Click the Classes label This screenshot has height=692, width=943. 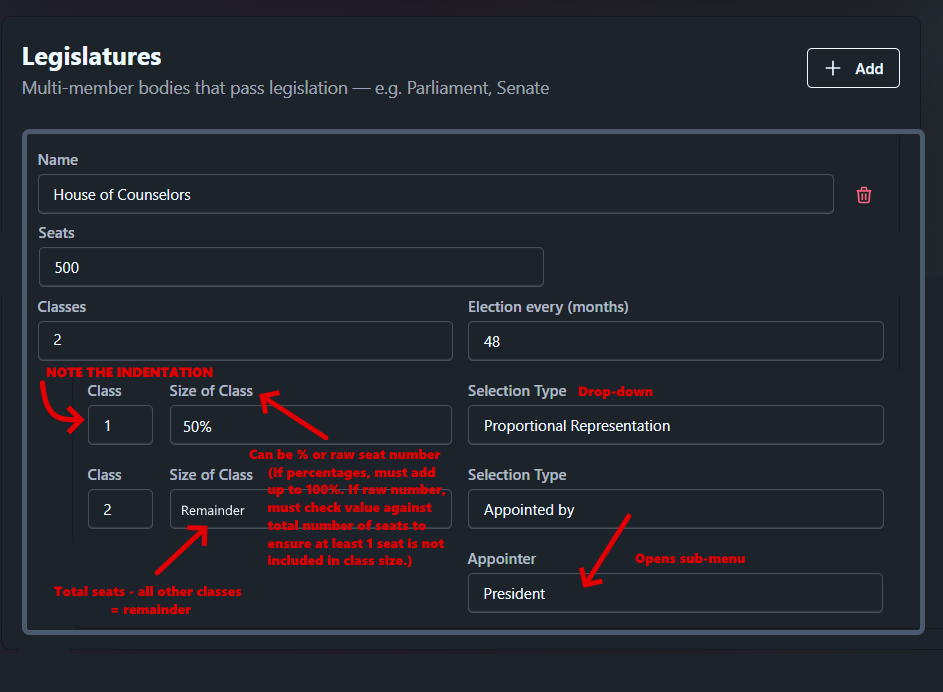(62, 307)
